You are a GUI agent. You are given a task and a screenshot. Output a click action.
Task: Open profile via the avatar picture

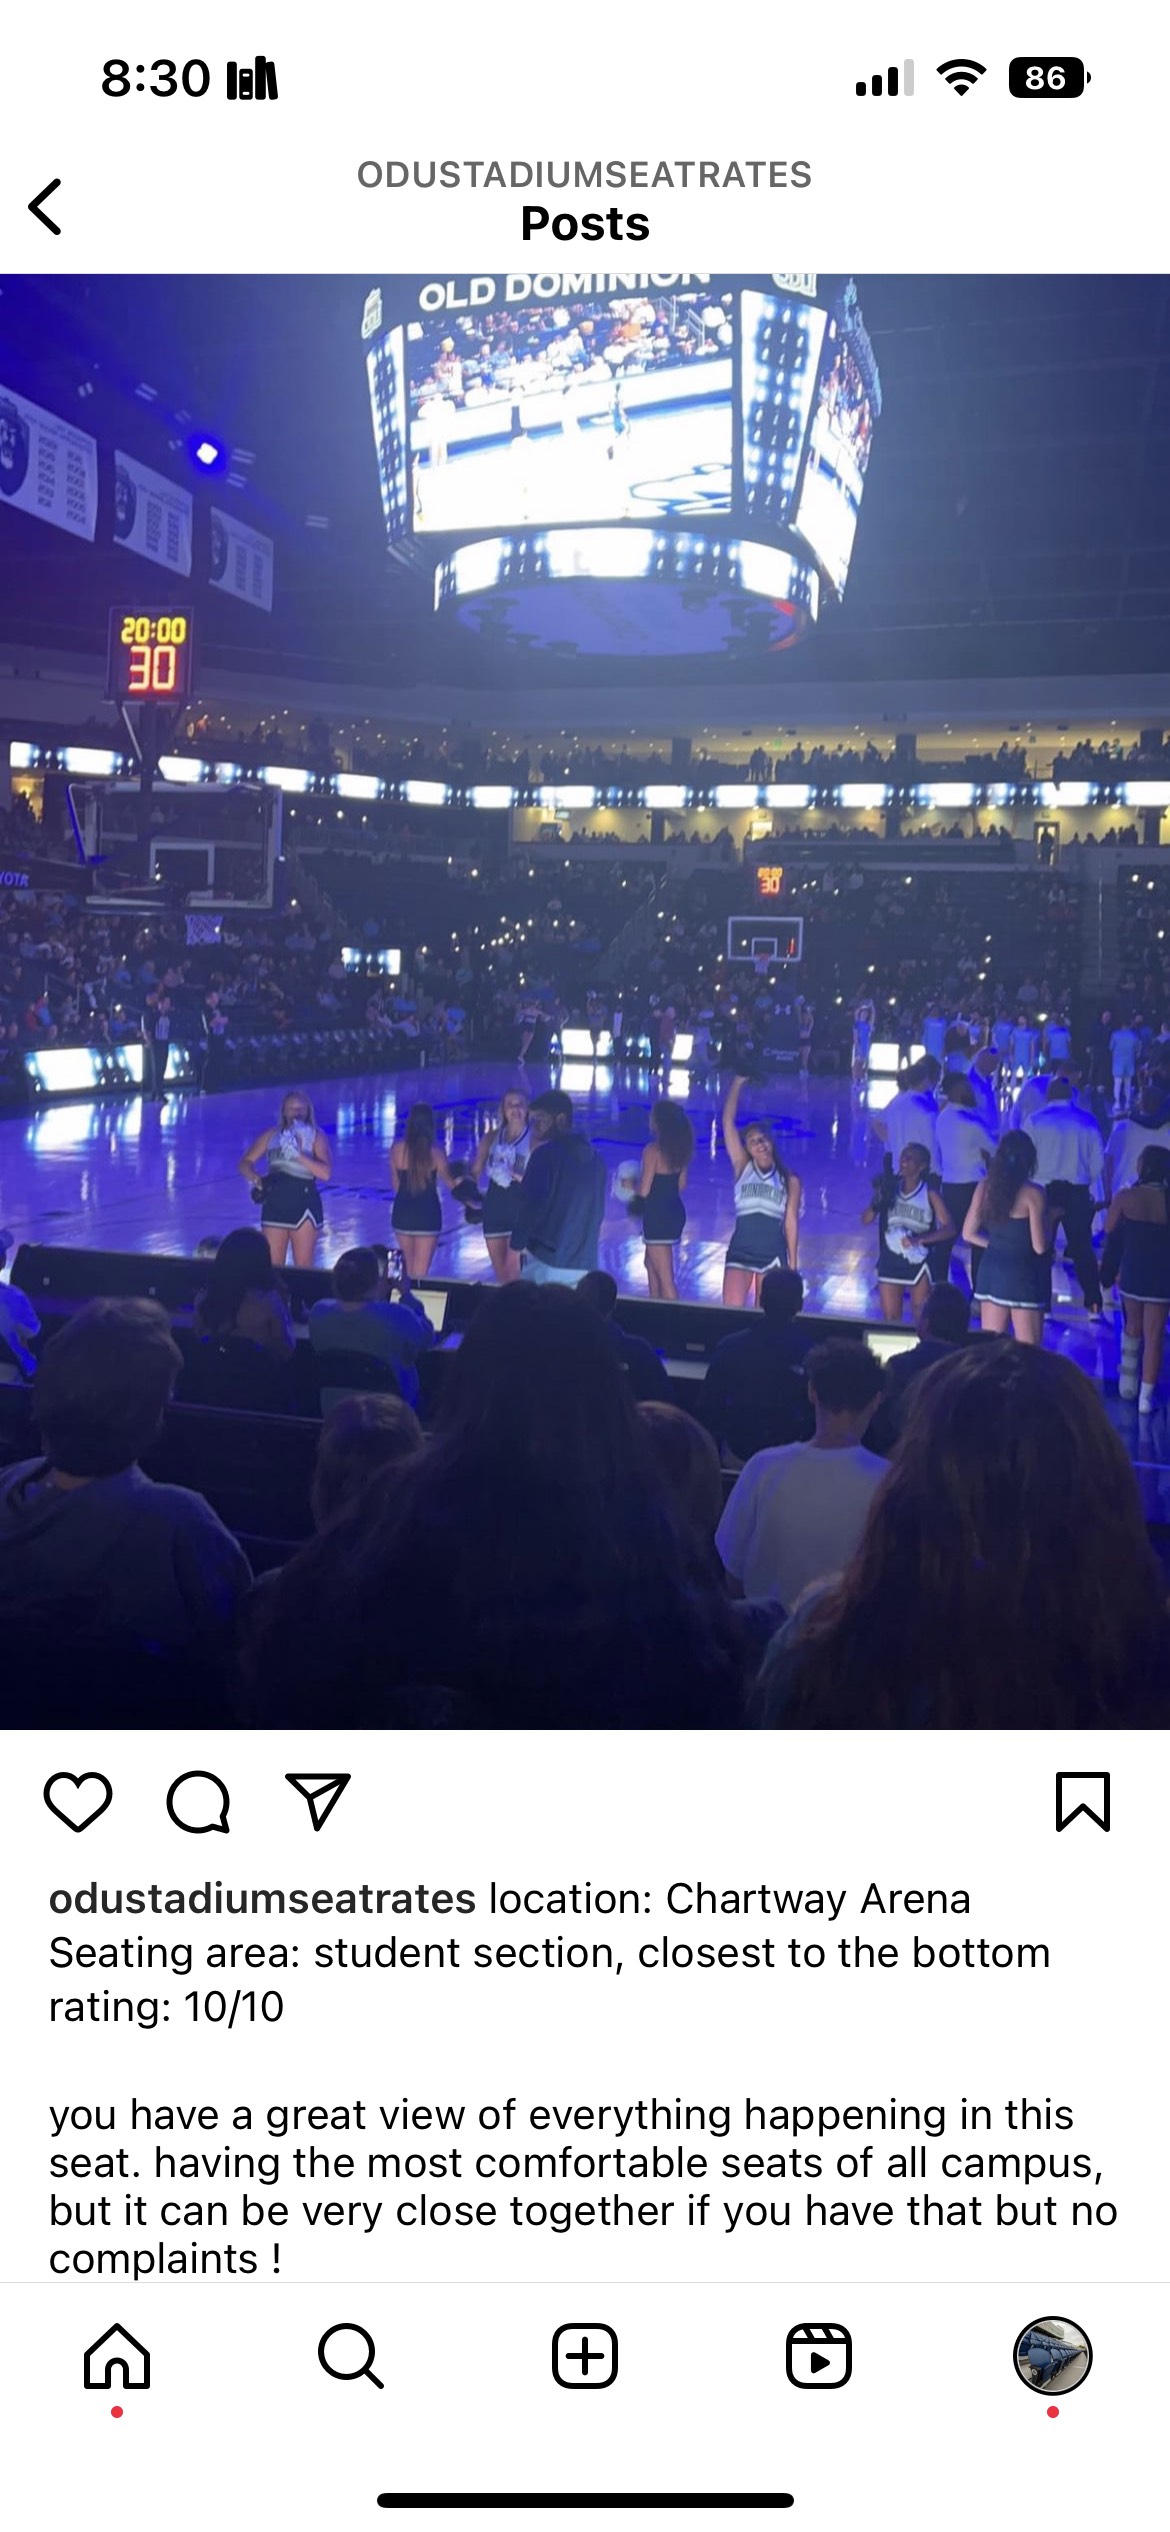click(1053, 2355)
